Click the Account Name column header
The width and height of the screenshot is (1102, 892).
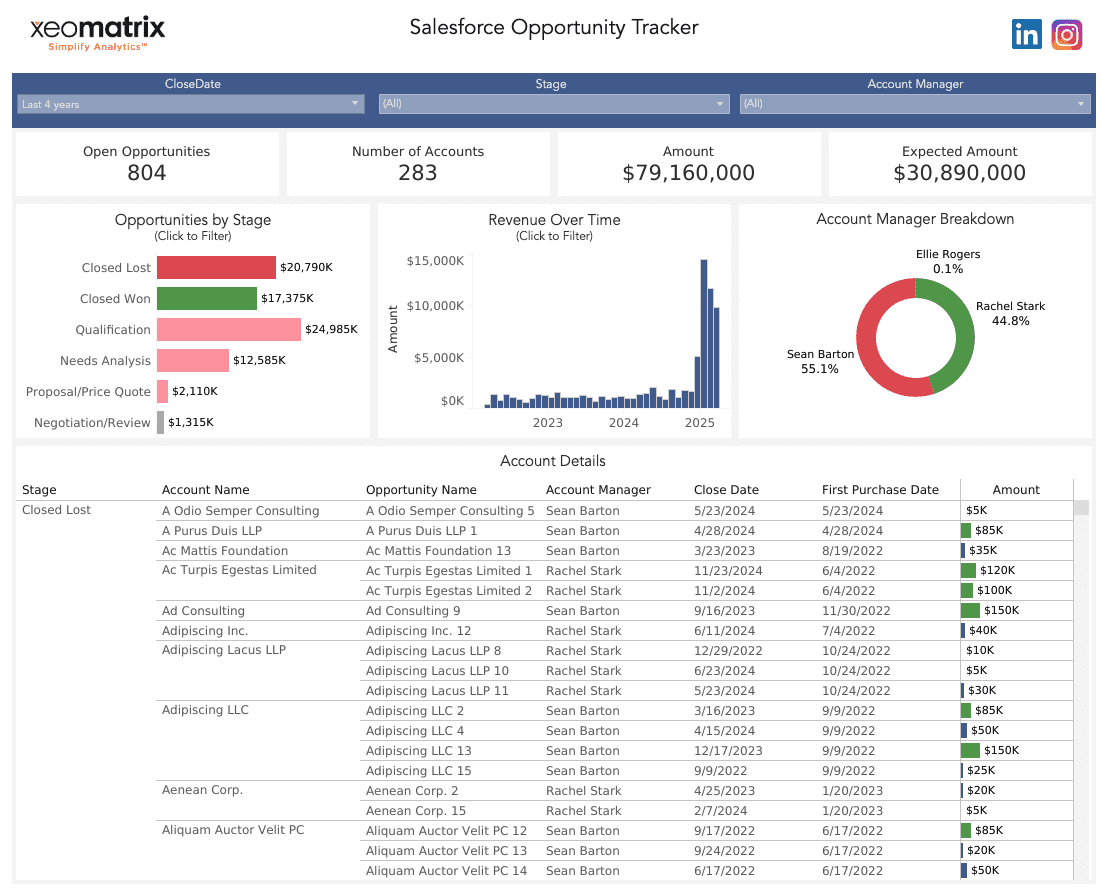(205, 489)
